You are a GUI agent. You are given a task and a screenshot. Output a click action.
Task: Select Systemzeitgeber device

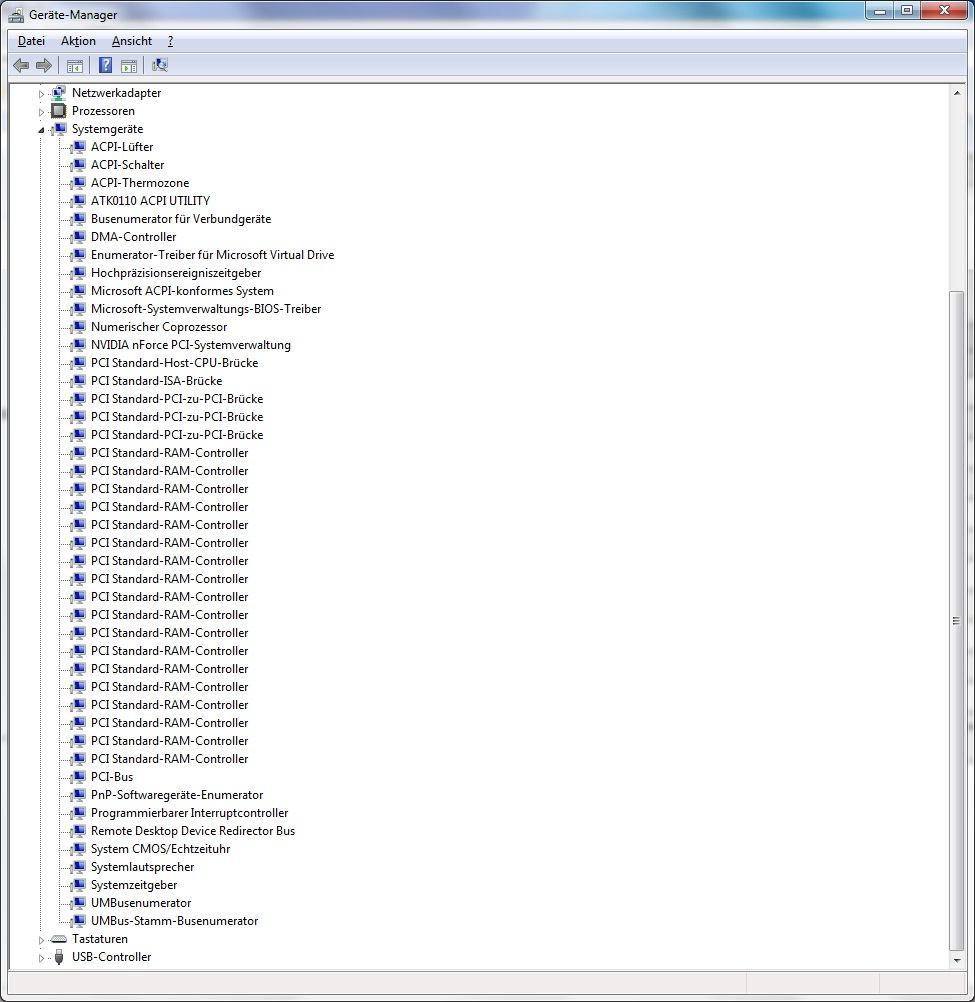coord(134,885)
